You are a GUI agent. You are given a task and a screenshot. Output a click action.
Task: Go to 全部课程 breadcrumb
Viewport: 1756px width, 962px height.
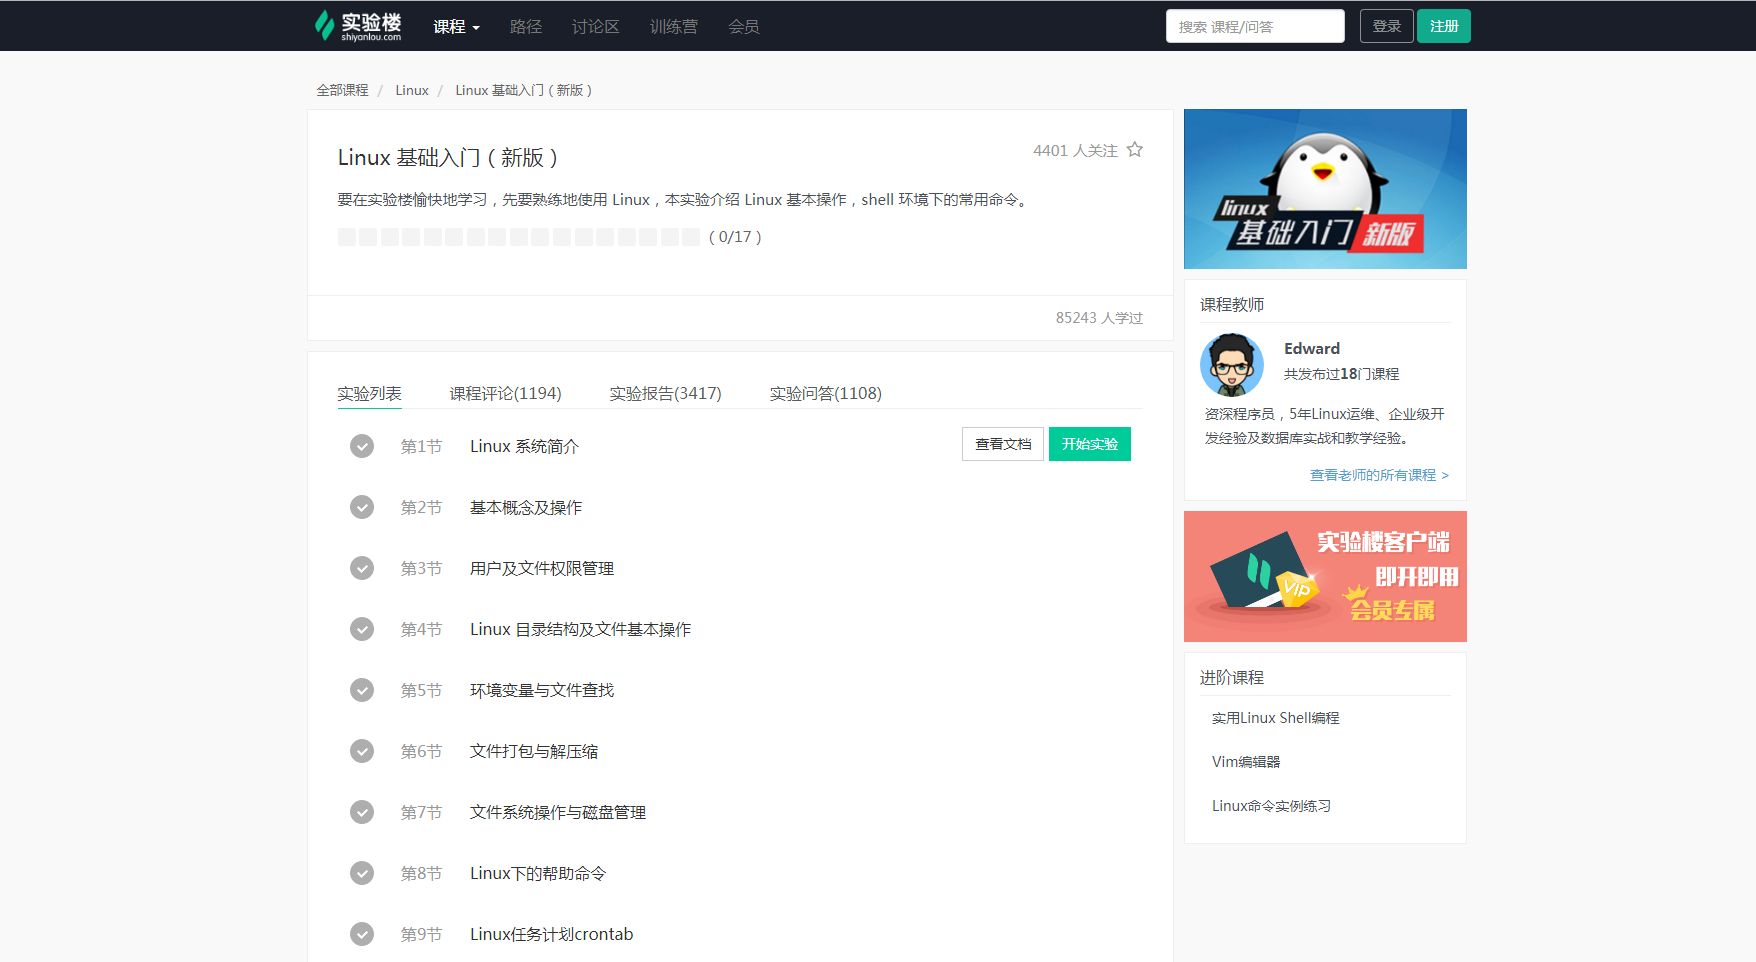(343, 90)
